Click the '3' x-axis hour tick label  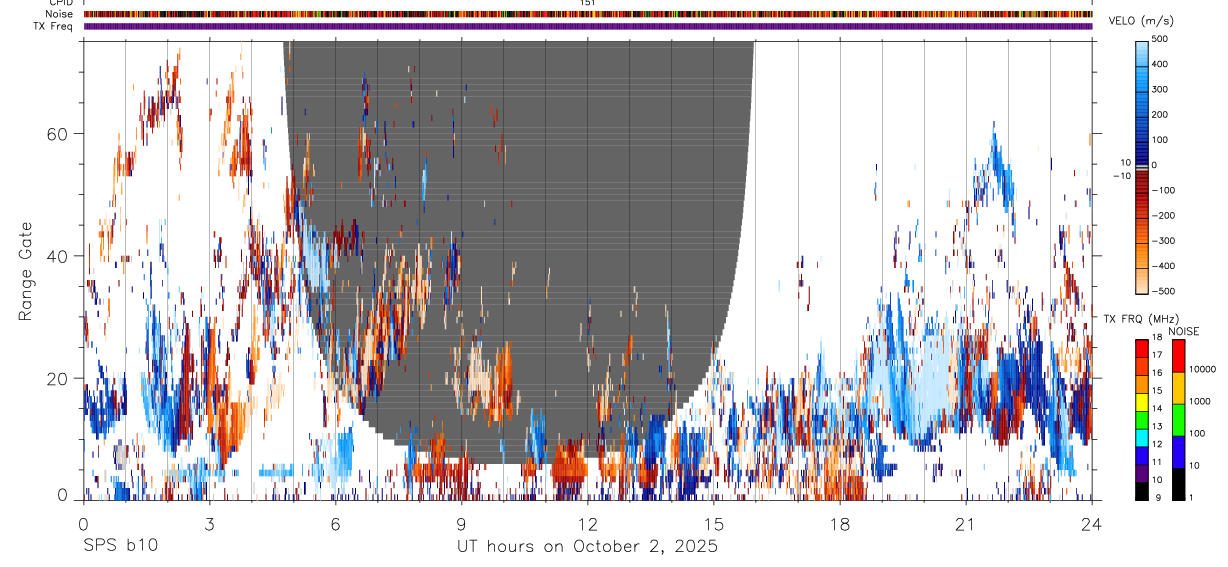pyautogui.click(x=209, y=524)
